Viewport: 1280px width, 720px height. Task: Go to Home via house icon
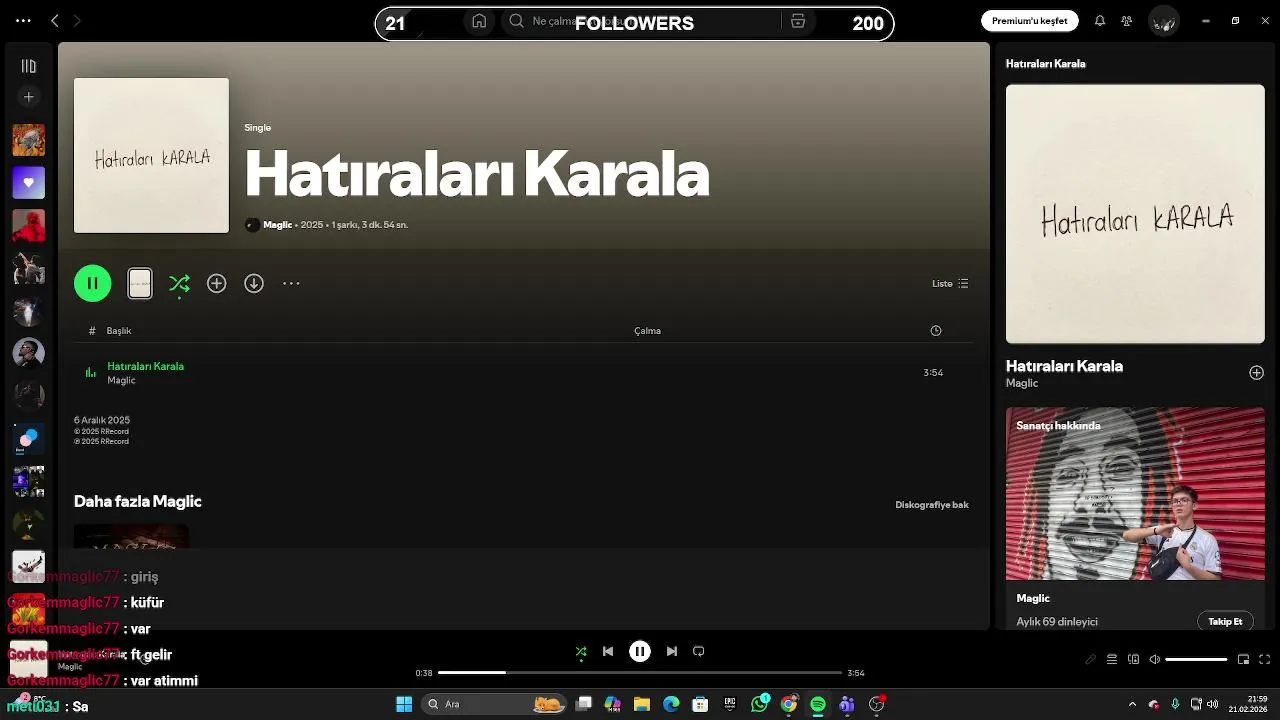click(479, 21)
